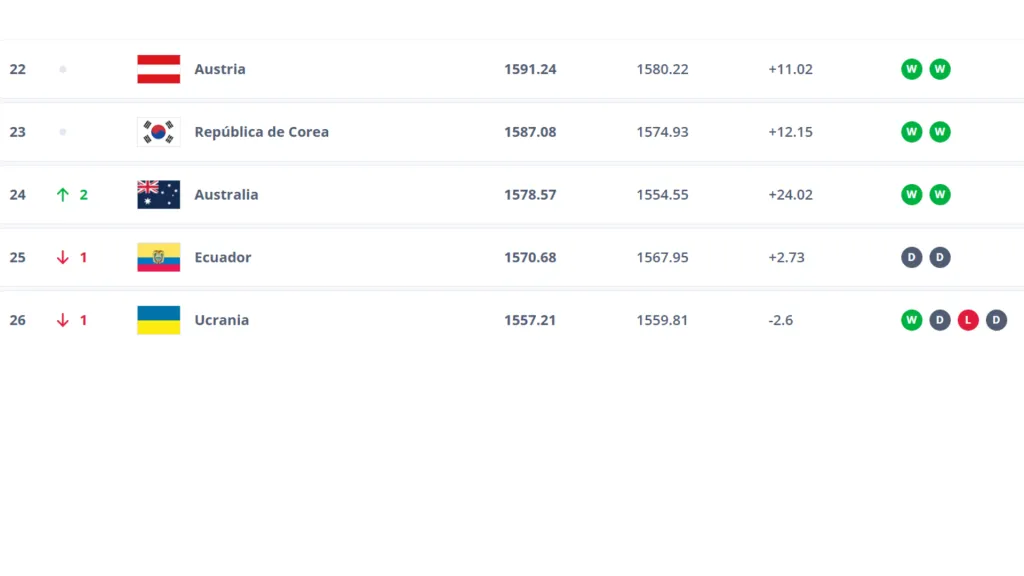Click the República de Corea flag icon

156,131
